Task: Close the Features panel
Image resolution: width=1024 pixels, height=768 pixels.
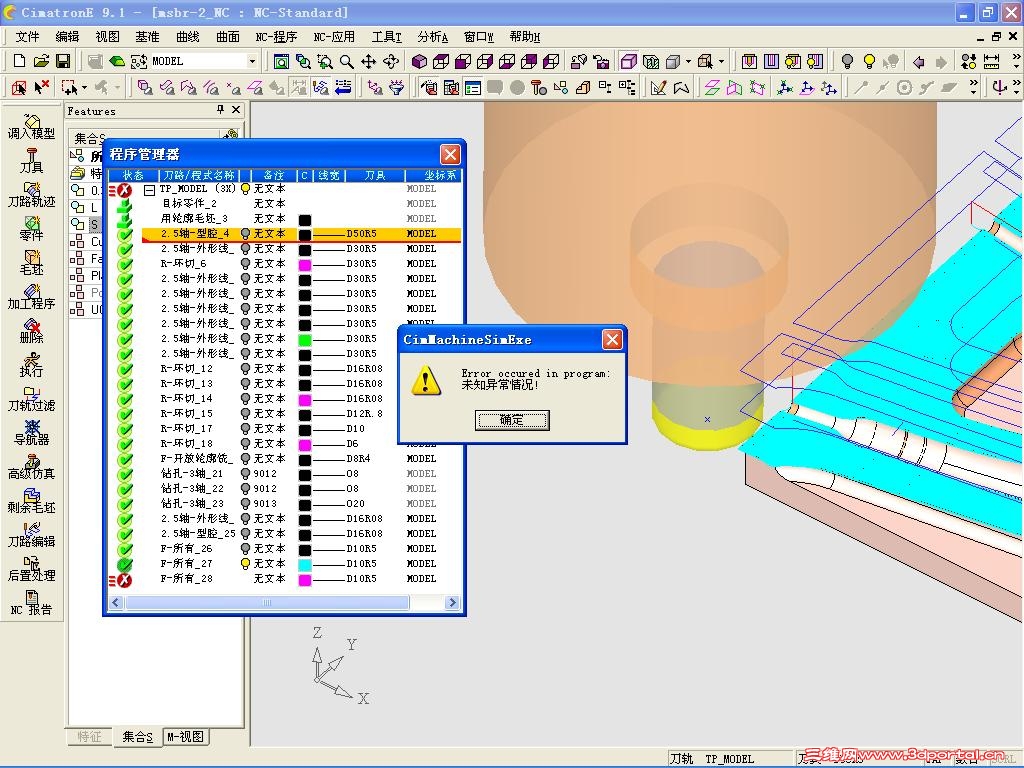Action: pos(236,110)
